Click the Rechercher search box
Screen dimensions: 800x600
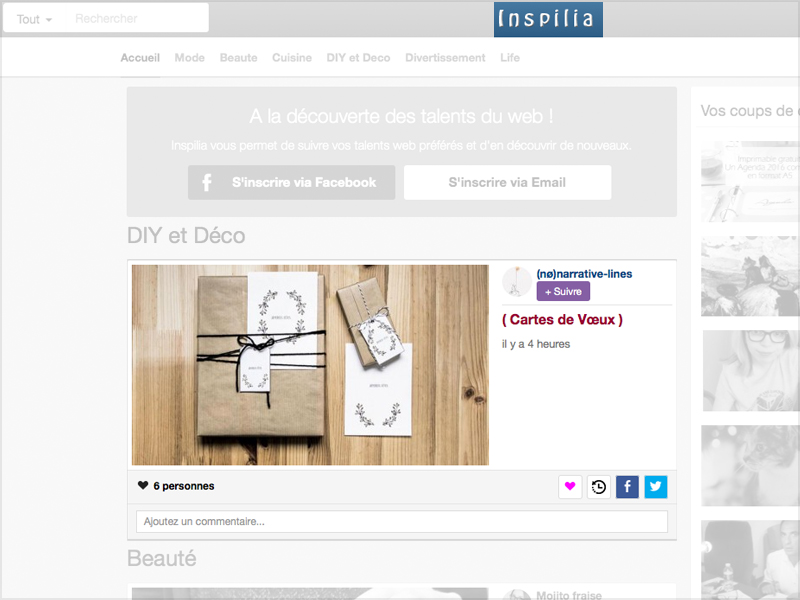[138, 19]
